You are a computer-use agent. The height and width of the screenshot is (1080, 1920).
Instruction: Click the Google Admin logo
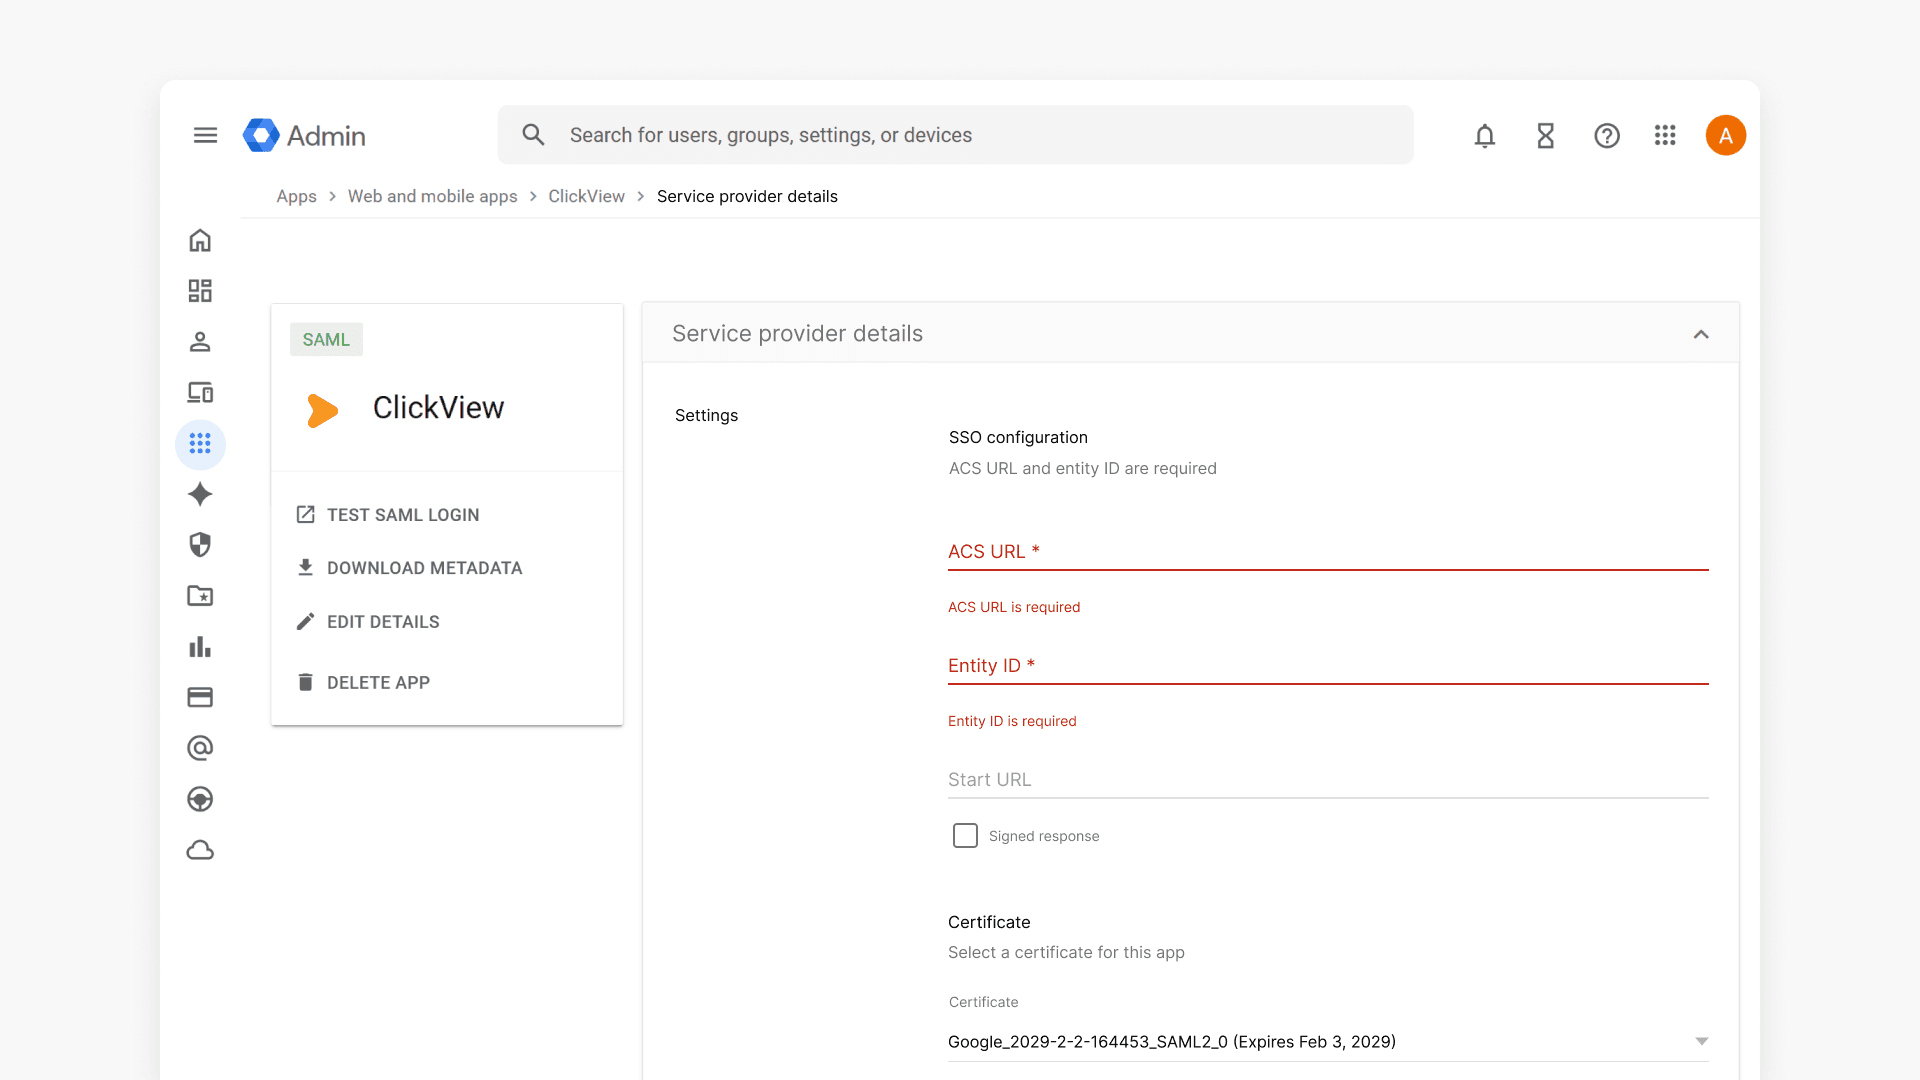(304, 135)
